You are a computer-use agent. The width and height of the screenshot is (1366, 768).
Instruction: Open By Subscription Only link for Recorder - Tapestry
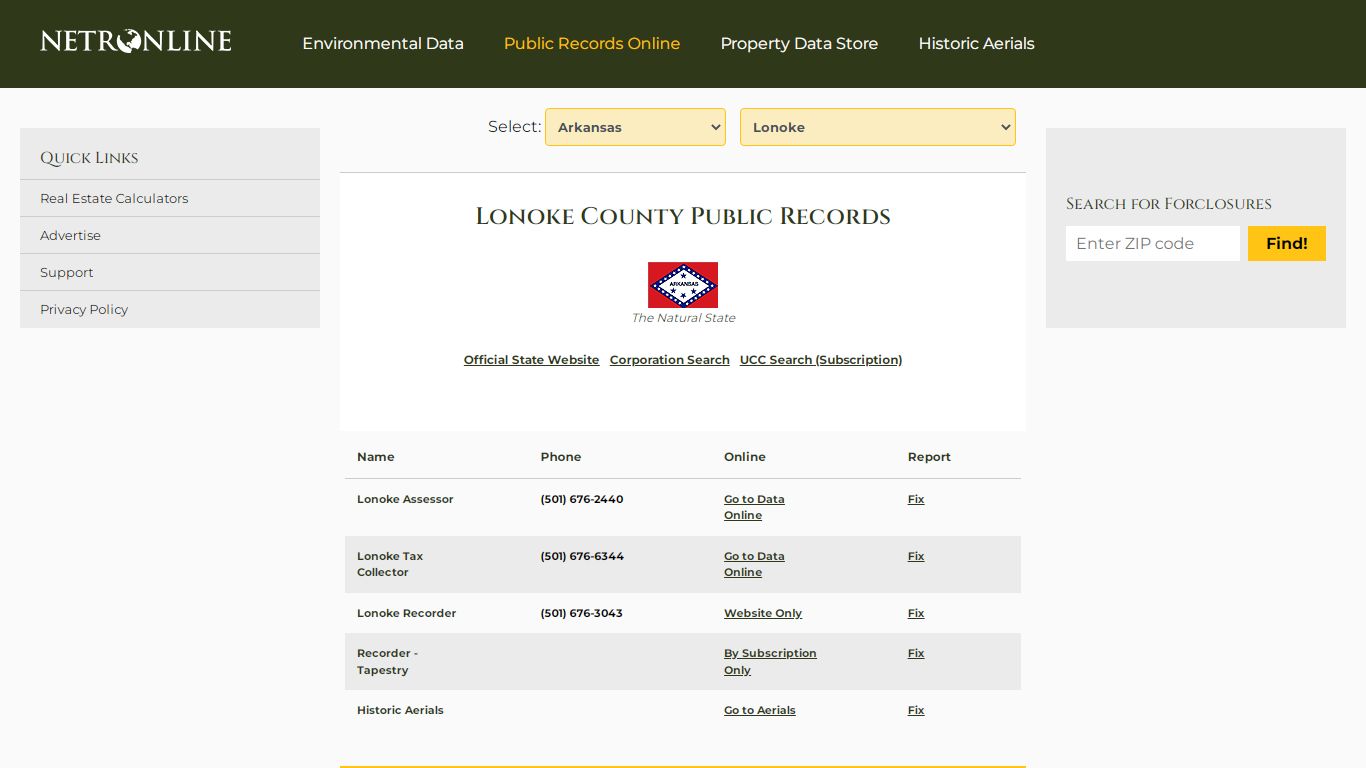pyautogui.click(x=770, y=661)
